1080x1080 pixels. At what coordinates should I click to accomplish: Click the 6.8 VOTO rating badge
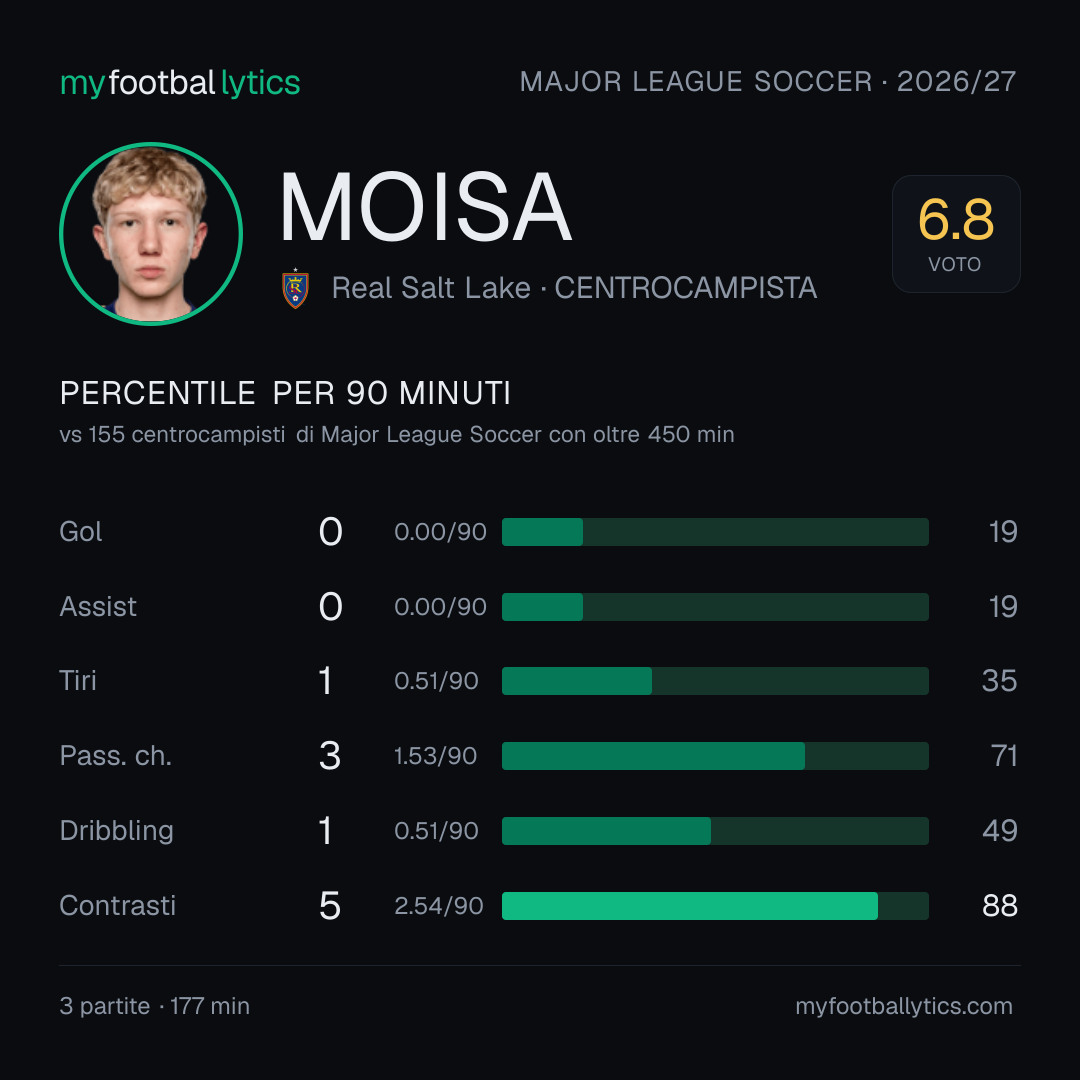click(x=956, y=234)
